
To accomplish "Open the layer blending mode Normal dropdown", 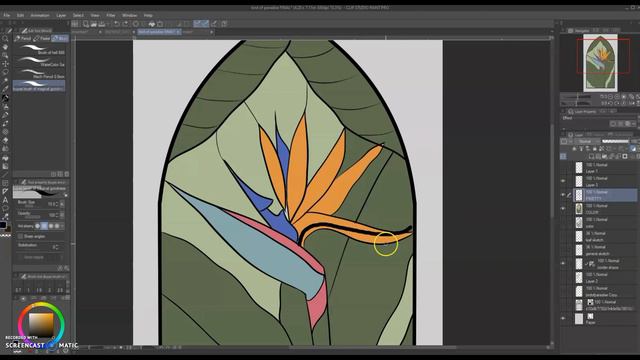I will click(x=586, y=141).
